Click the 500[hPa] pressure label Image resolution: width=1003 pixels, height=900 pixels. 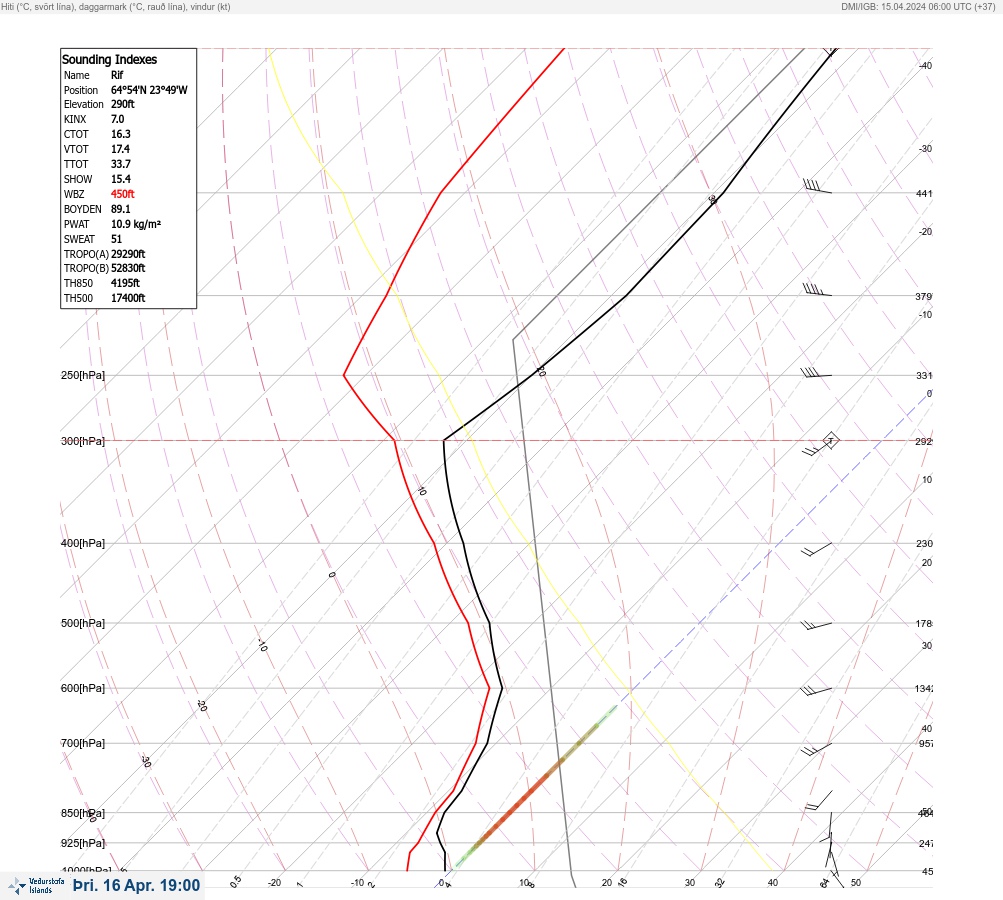[83, 623]
